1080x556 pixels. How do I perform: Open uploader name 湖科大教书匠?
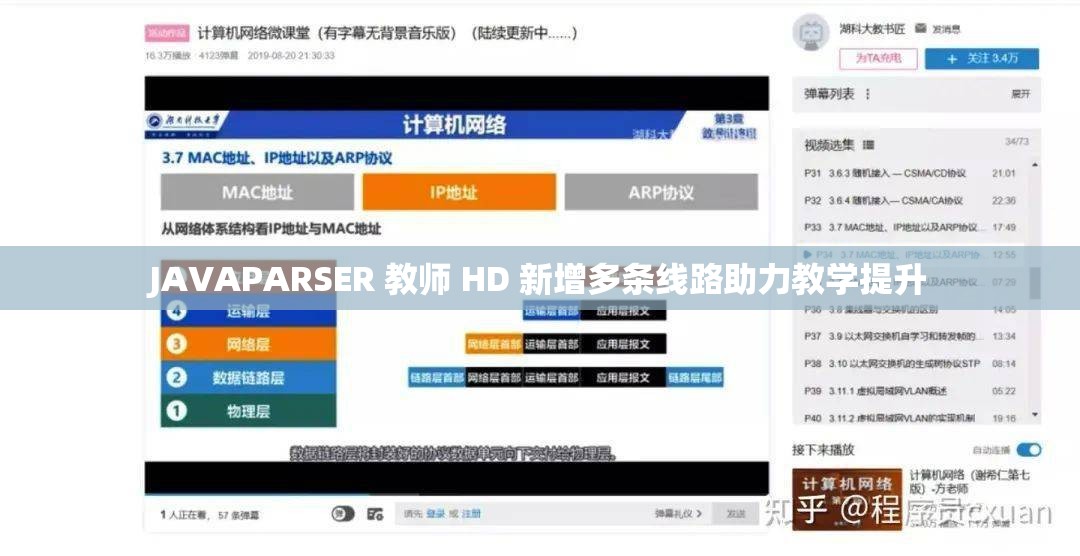(872, 28)
